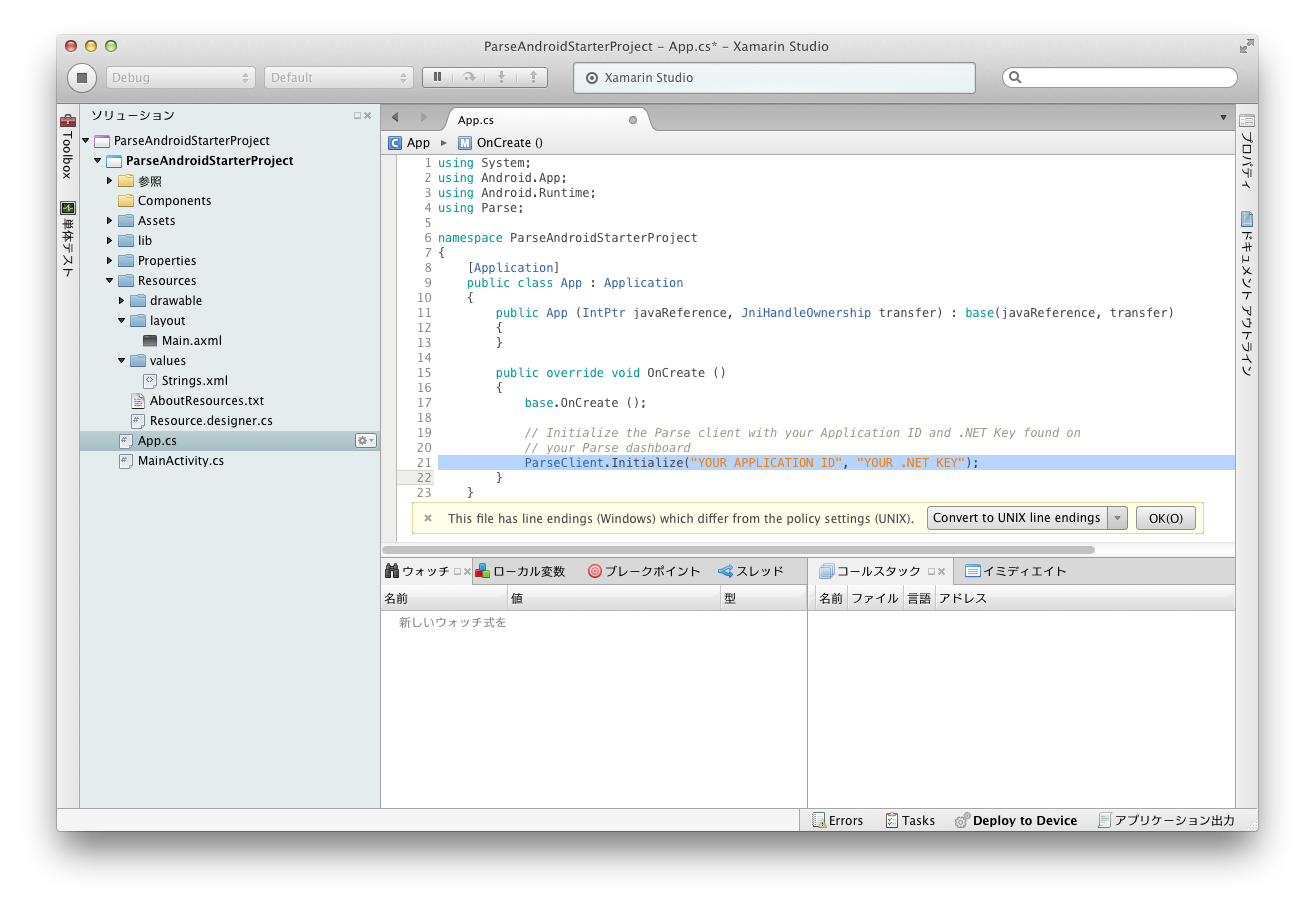Expand the Properties folder
Viewport: 1315px width, 910px height.
tap(110, 261)
